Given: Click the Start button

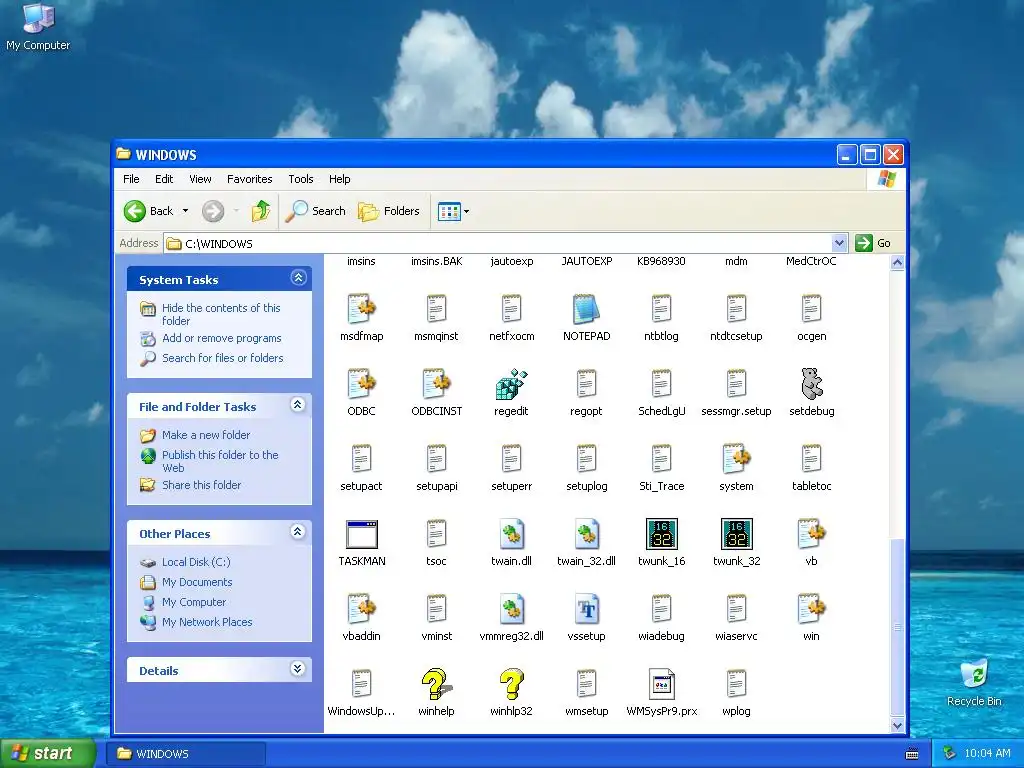Looking at the screenshot, I should point(48,754).
